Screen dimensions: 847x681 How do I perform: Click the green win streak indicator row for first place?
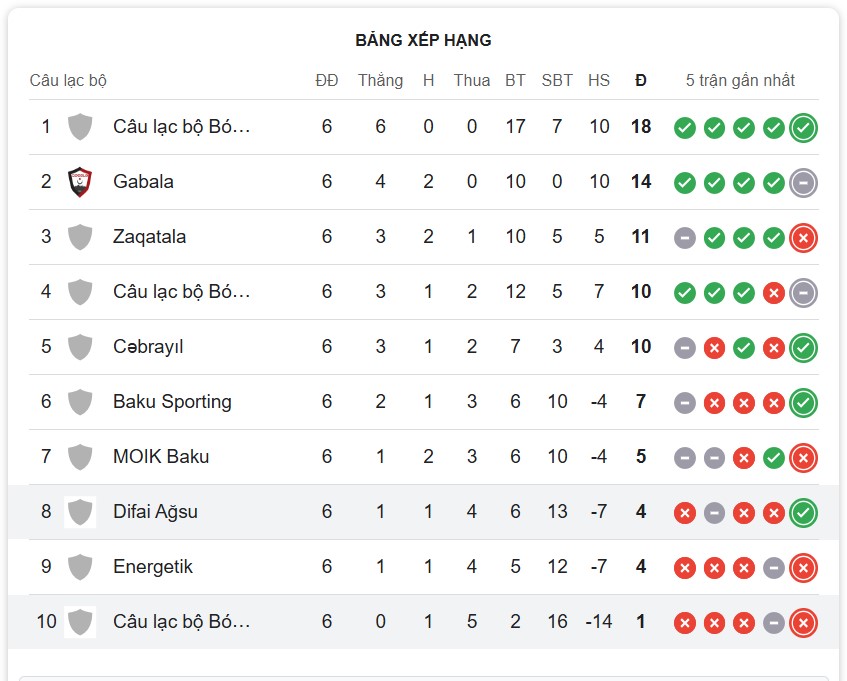[743, 127]
